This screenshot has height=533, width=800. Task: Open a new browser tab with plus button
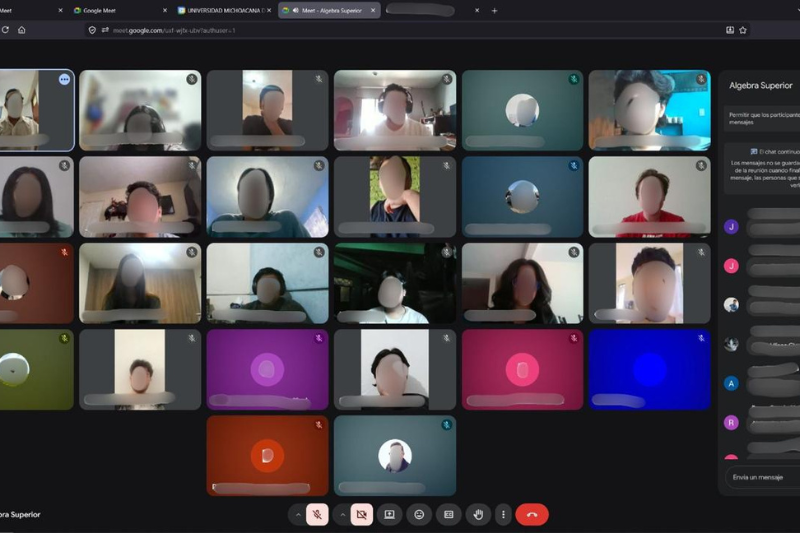pos(494,10)
